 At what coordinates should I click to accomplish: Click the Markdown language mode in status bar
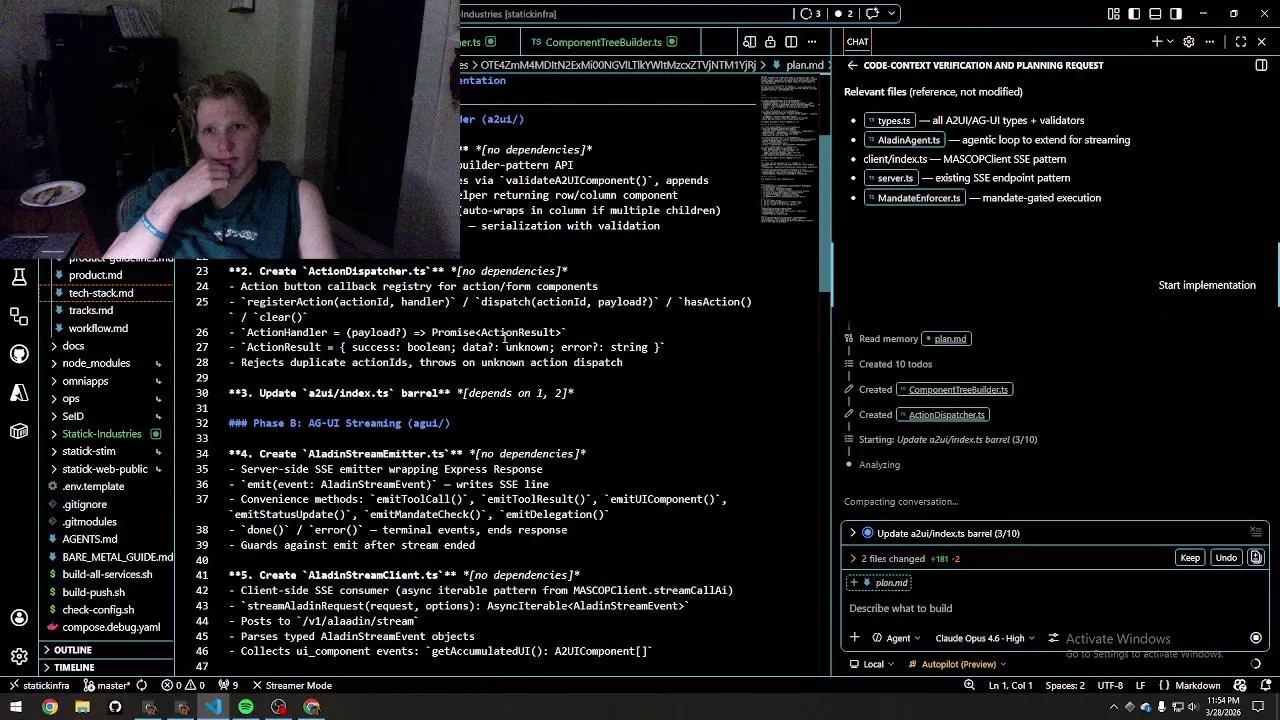coord(1197,685)
